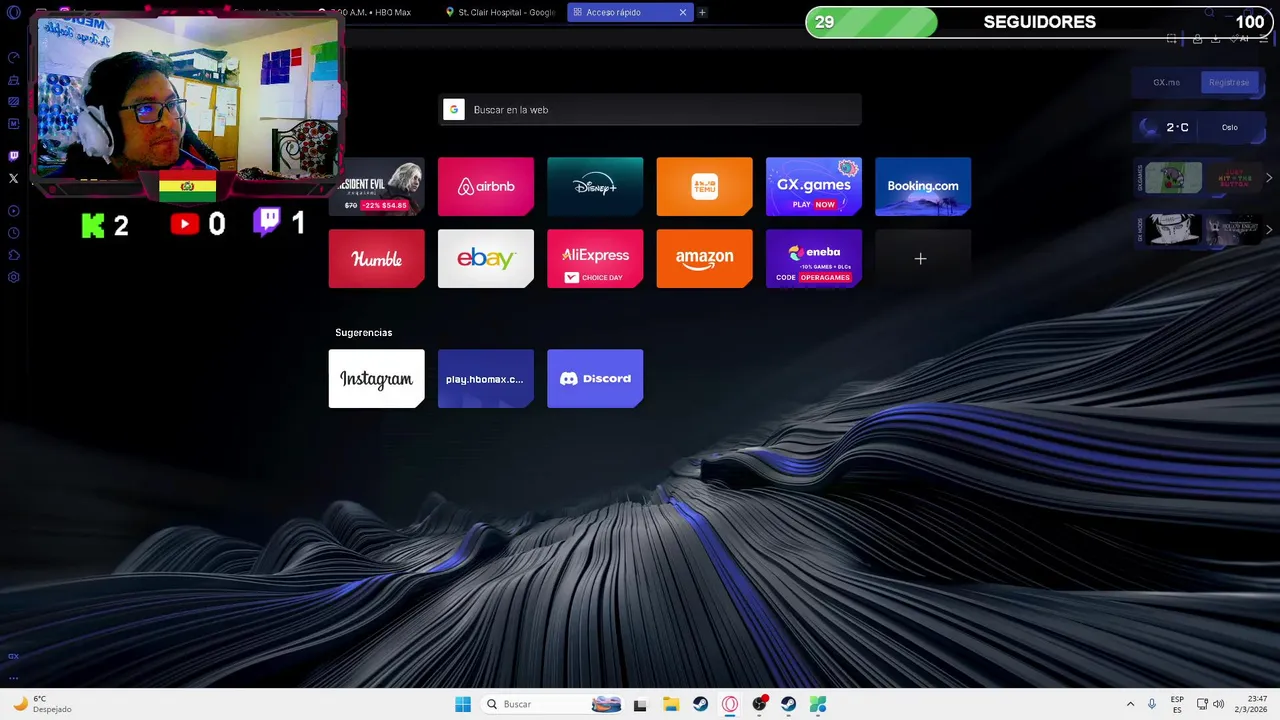Open the Booking.com speed dial tile
This screenshot has width=1280, height=720.
[x=923, y=186]
